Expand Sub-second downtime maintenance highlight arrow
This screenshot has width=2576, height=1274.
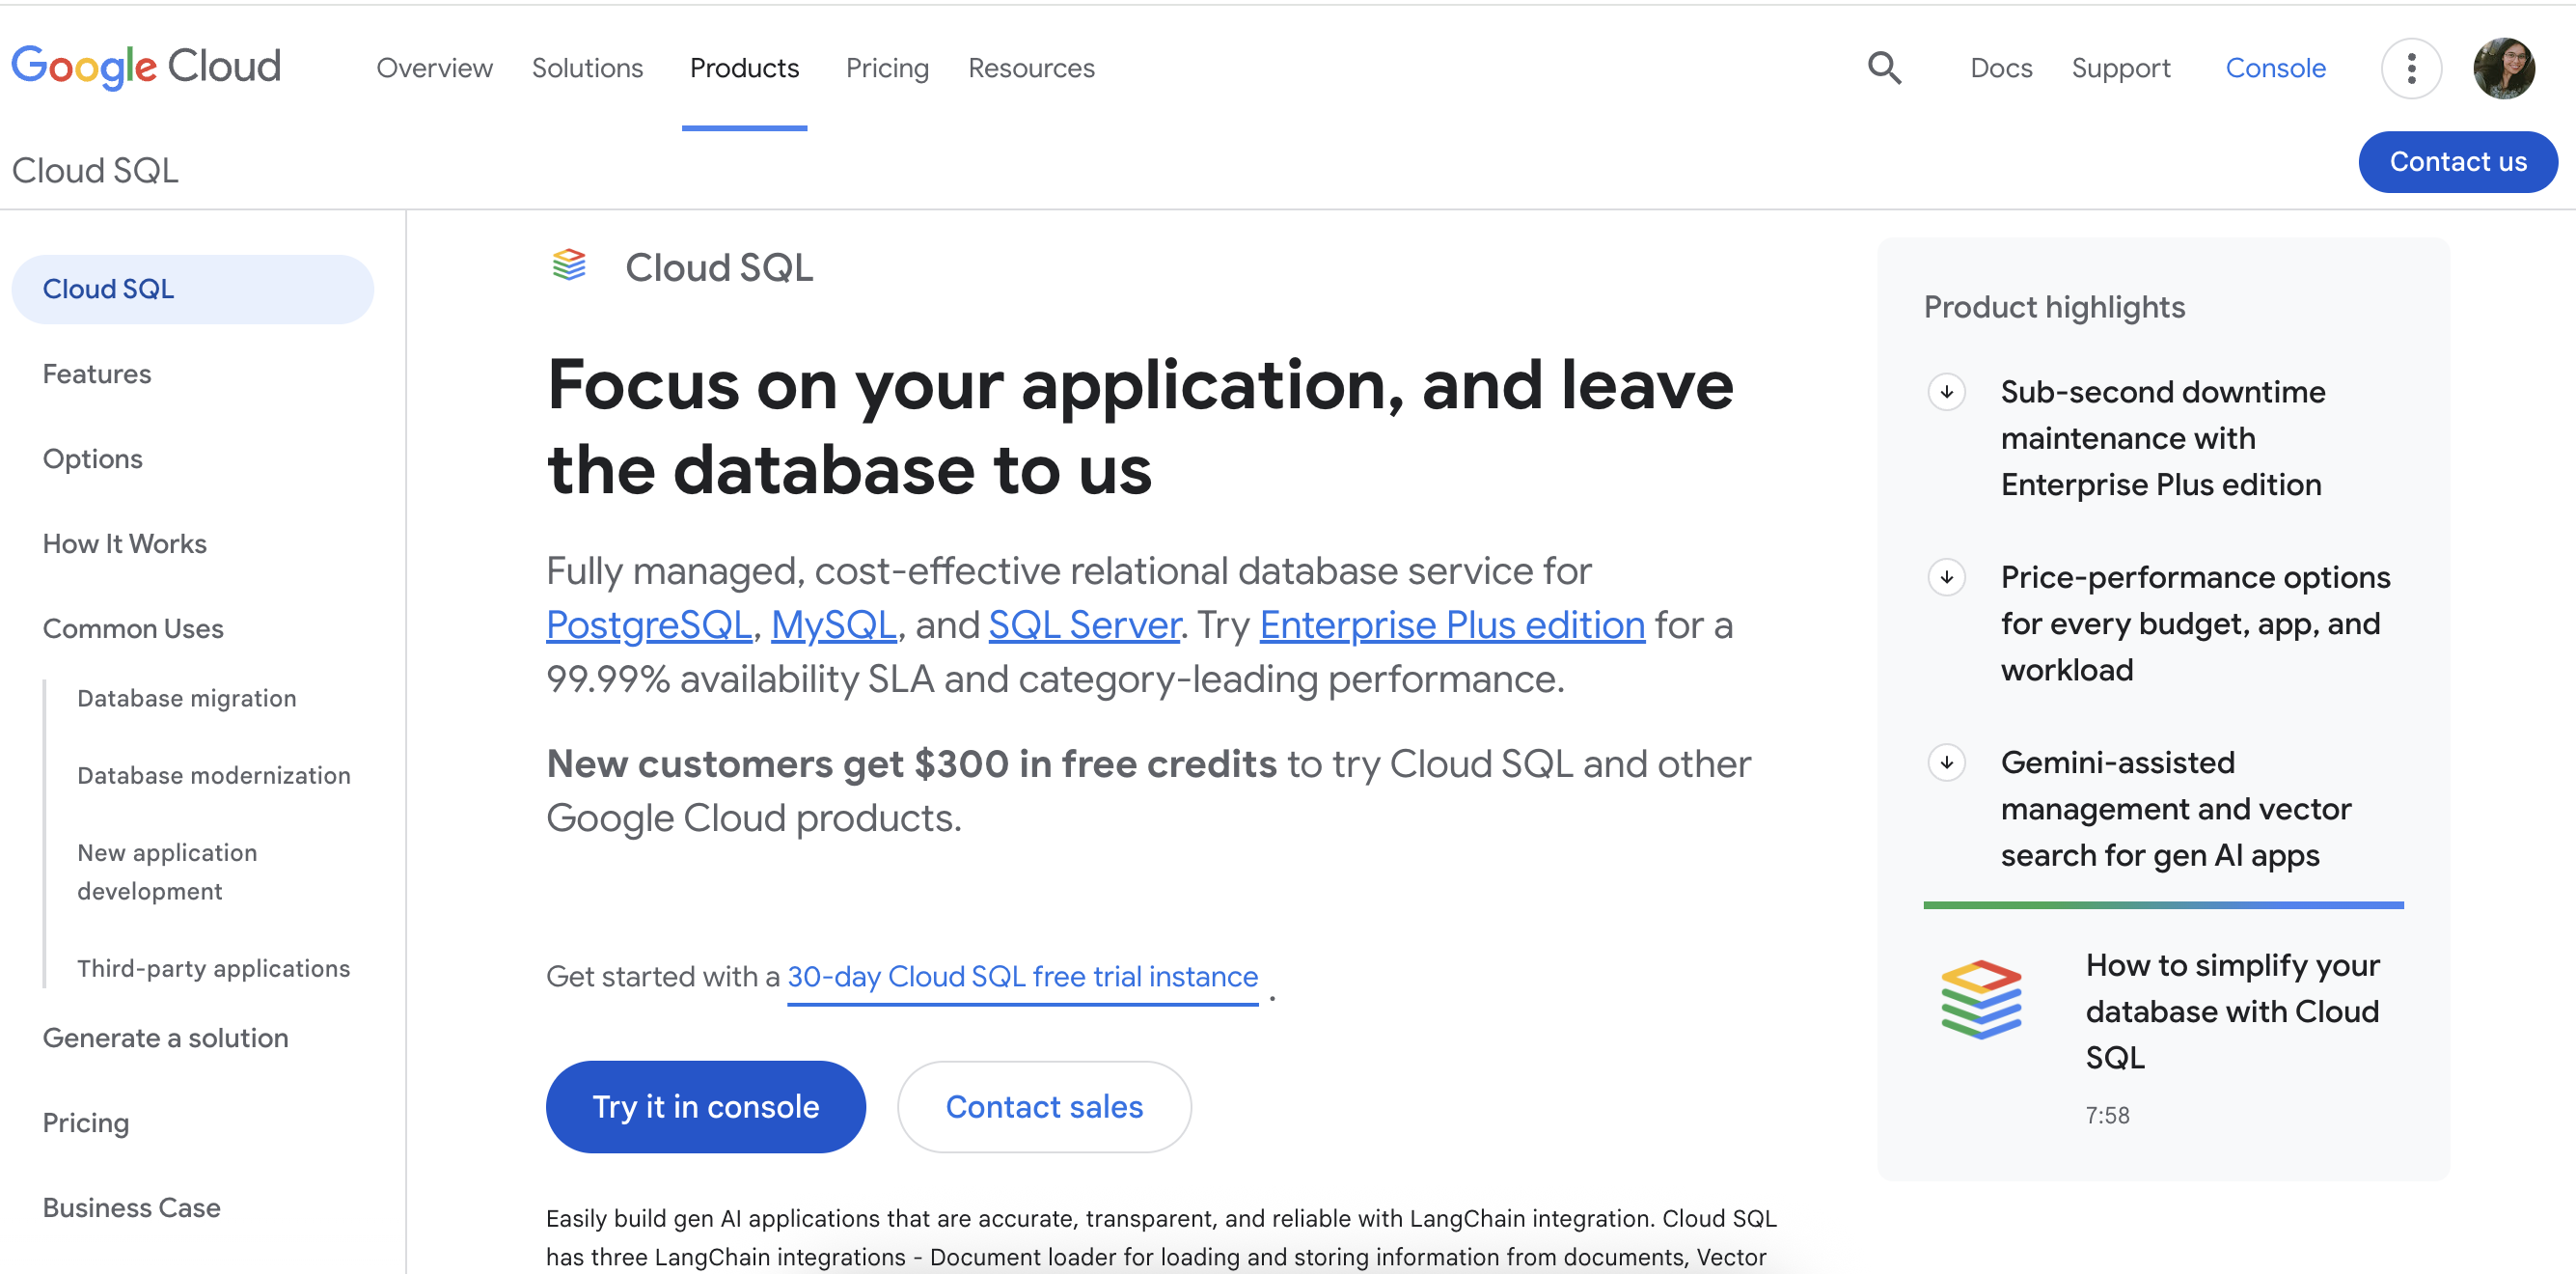[x=1946, y=392]
